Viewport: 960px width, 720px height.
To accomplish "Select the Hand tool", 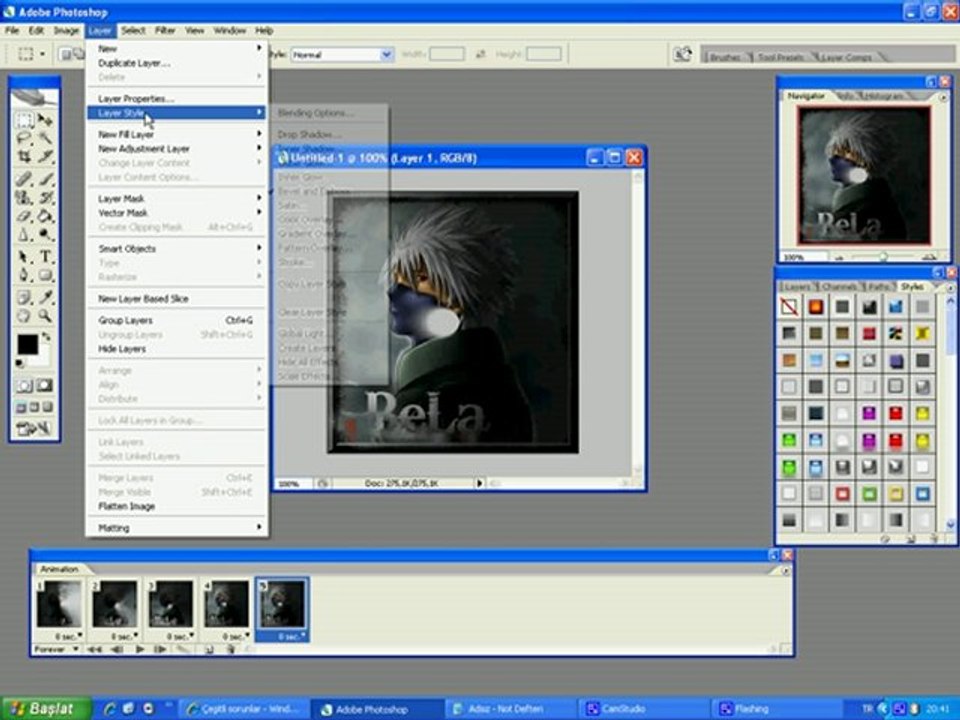I will click(24, 316).
